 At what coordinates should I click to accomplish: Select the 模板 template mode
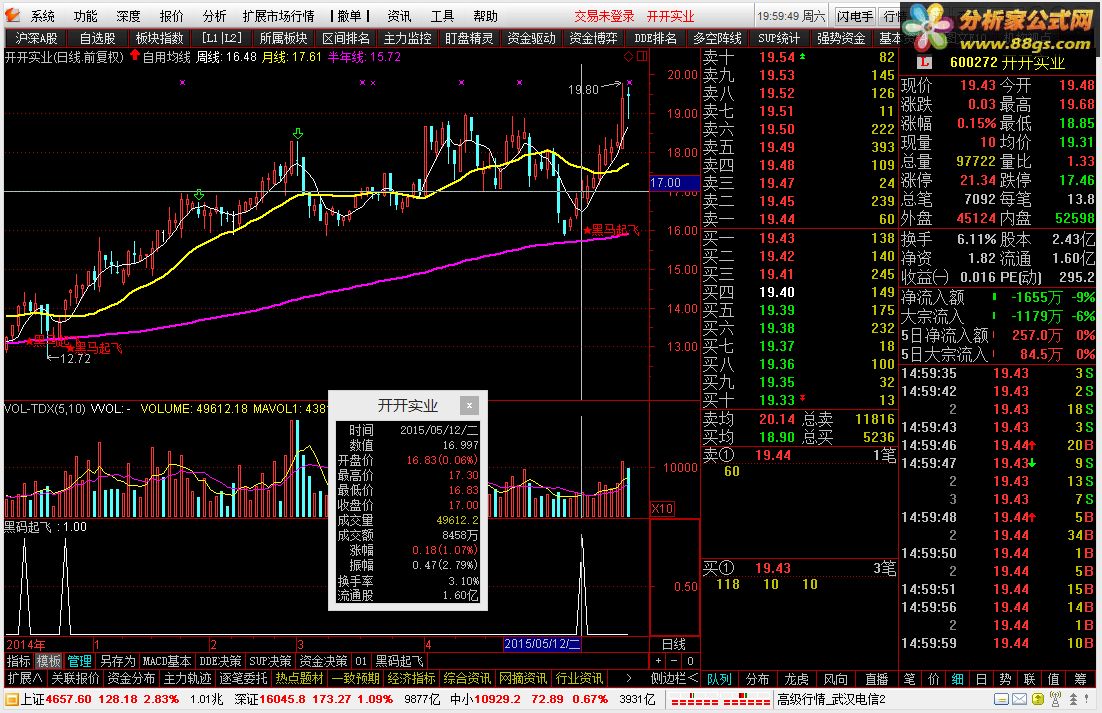[48, 661]
